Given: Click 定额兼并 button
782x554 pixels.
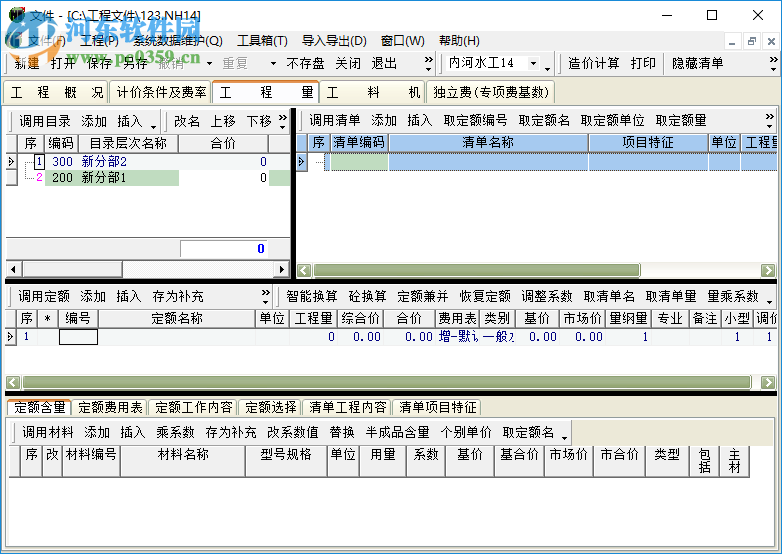Looking at the screenshot, I should pos(423,296).
